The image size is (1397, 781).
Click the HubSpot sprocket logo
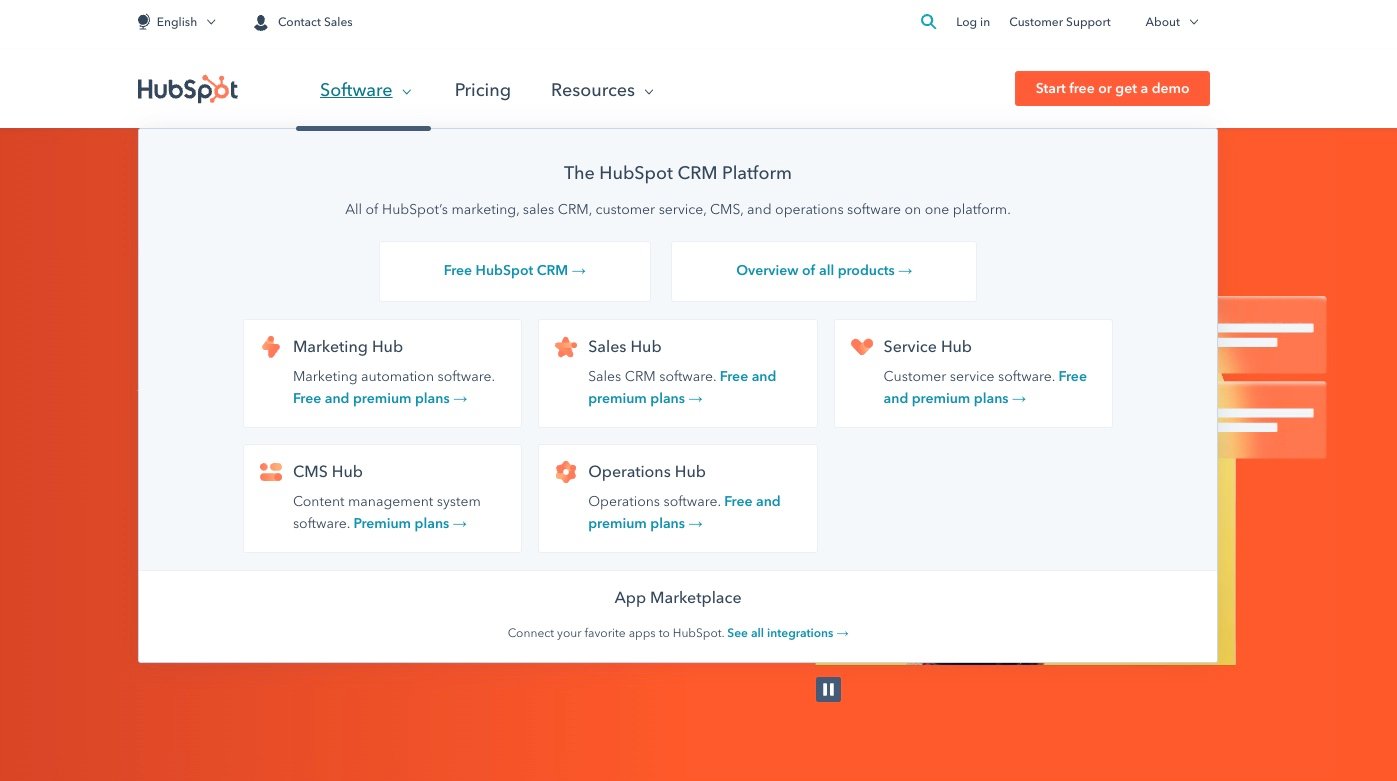[187, 89]
